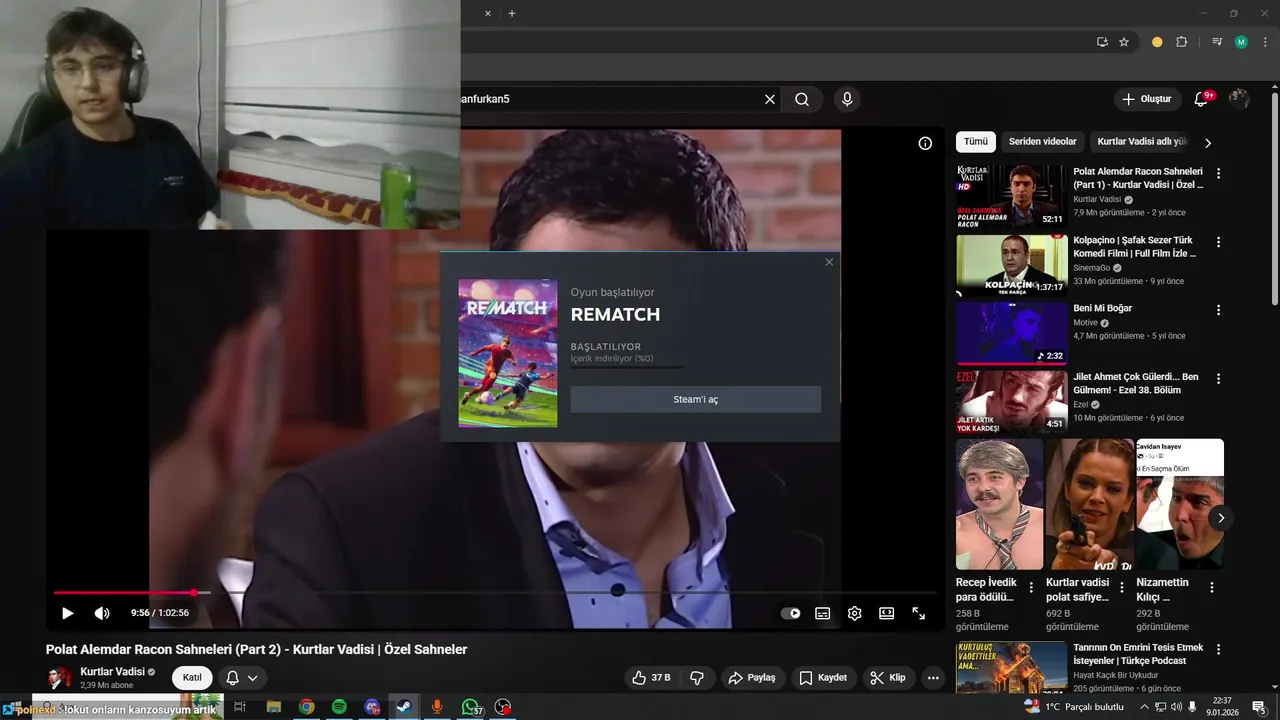The image size is (1280, 720).
Task: Show hidden system tray icons
Action: 1144,707
